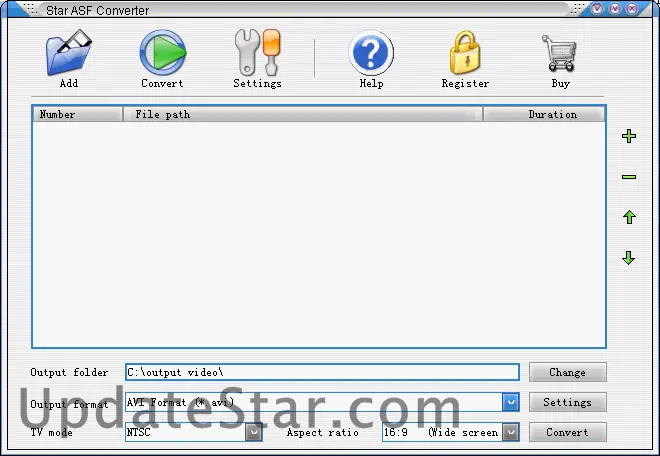This screenshot has height=456, width=660.
Task: Click inside the Output folder path field
Action: click(322, 372)
